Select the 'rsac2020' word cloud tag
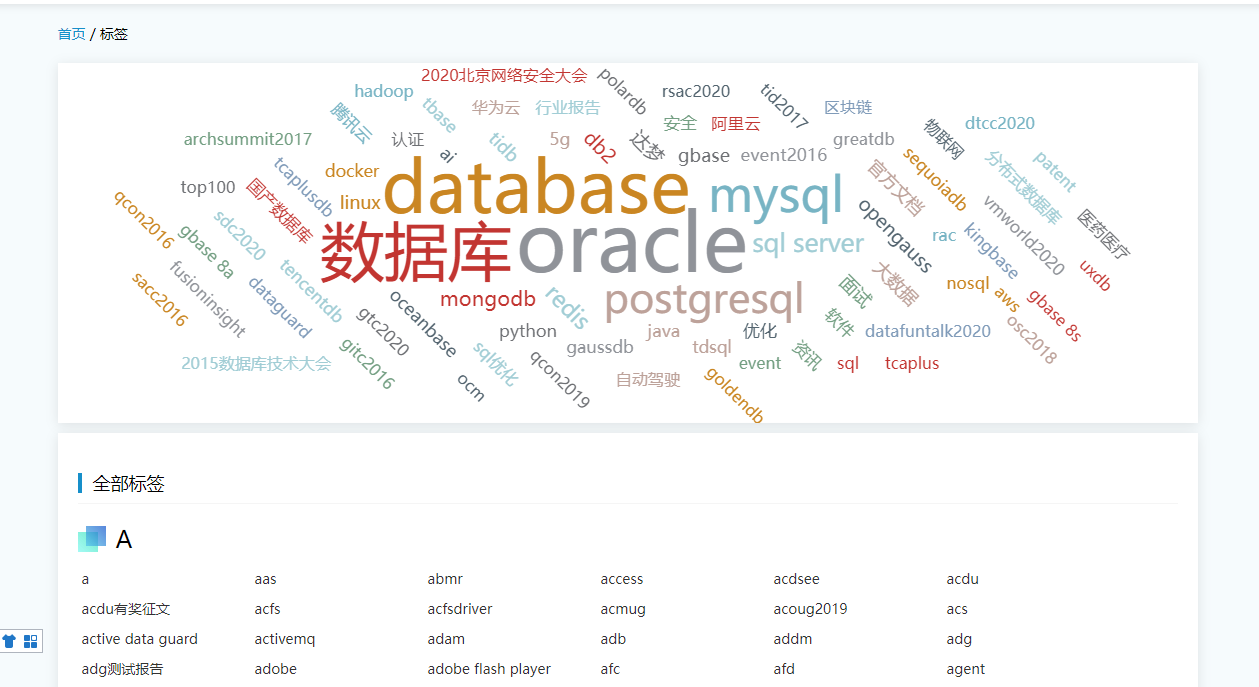The image size is (1259, 687). tap(696, 91)
